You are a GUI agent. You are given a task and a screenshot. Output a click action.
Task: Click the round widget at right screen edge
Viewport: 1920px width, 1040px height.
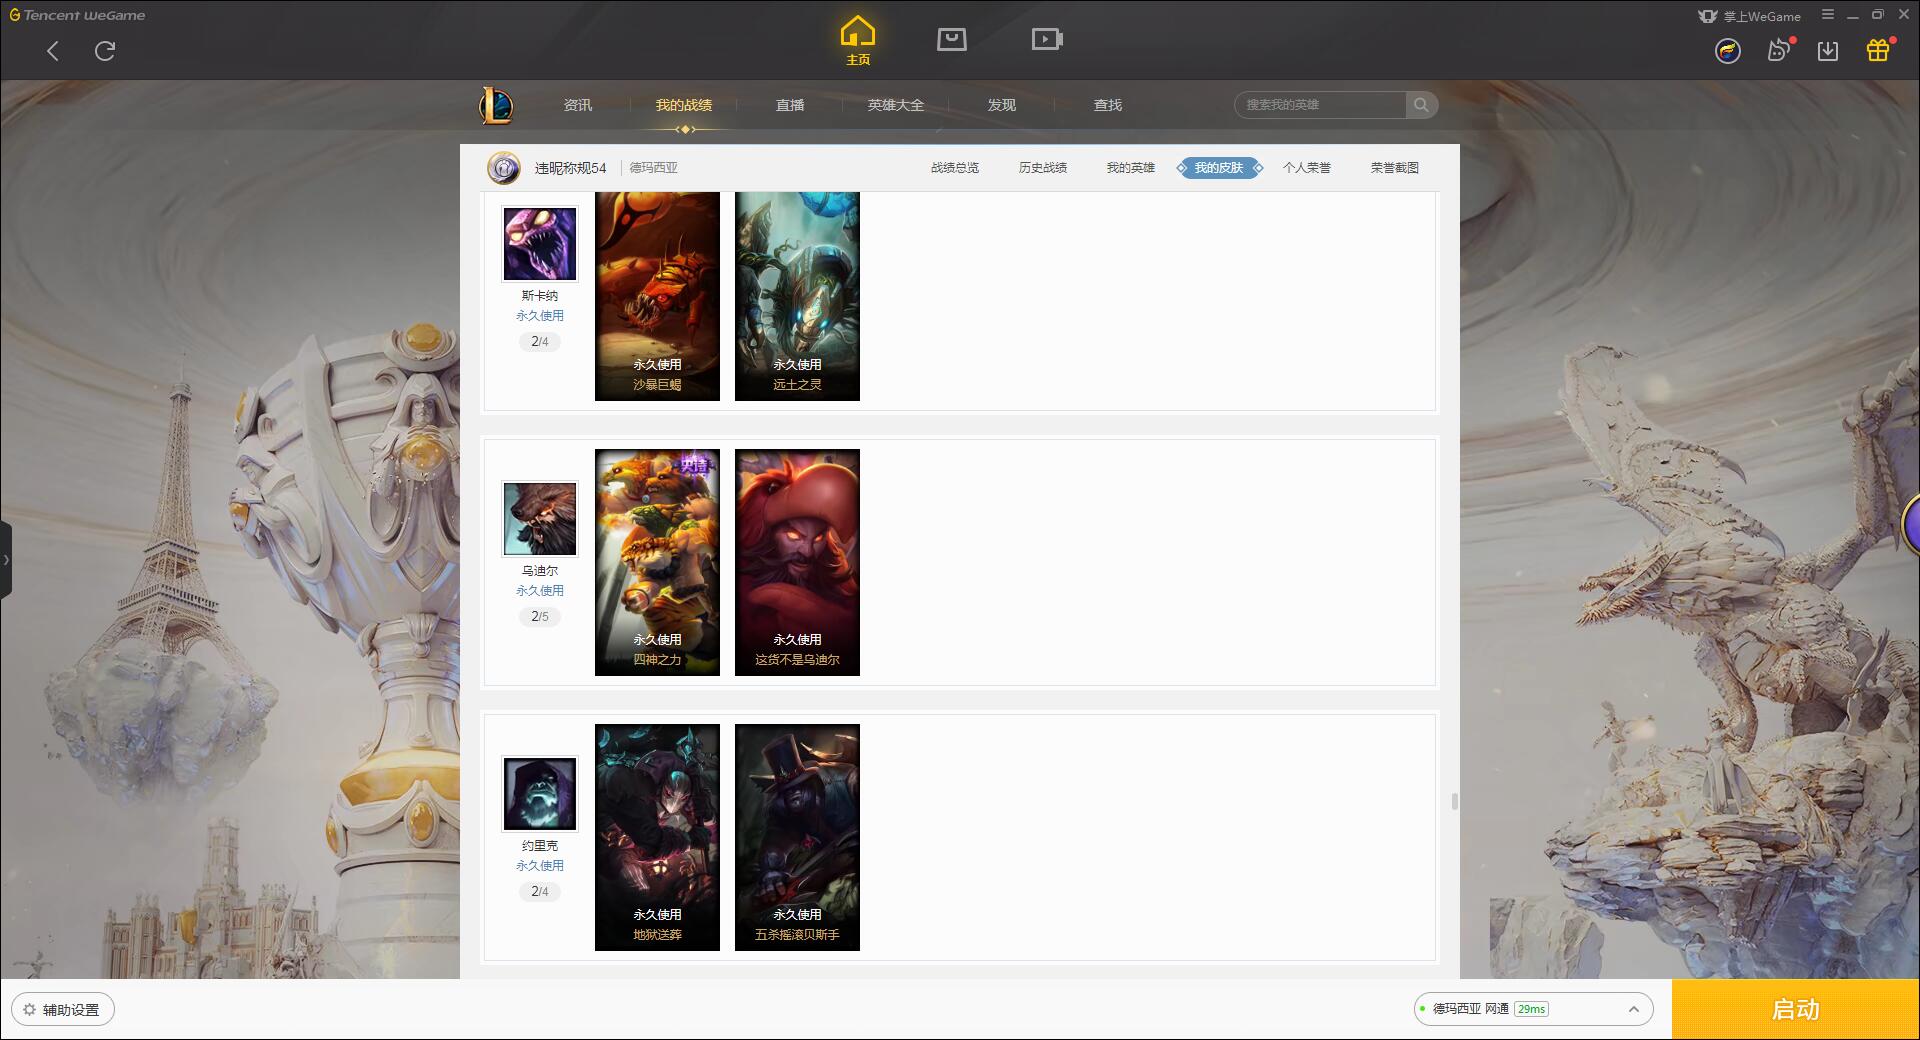(1910, 524)
